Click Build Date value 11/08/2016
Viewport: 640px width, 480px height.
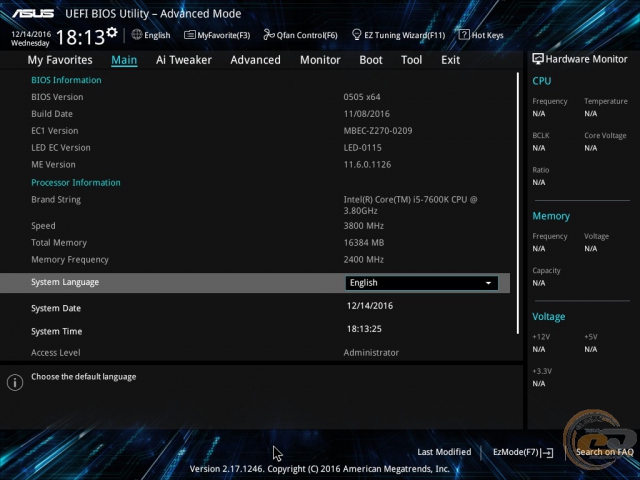[x=367, y=114]
